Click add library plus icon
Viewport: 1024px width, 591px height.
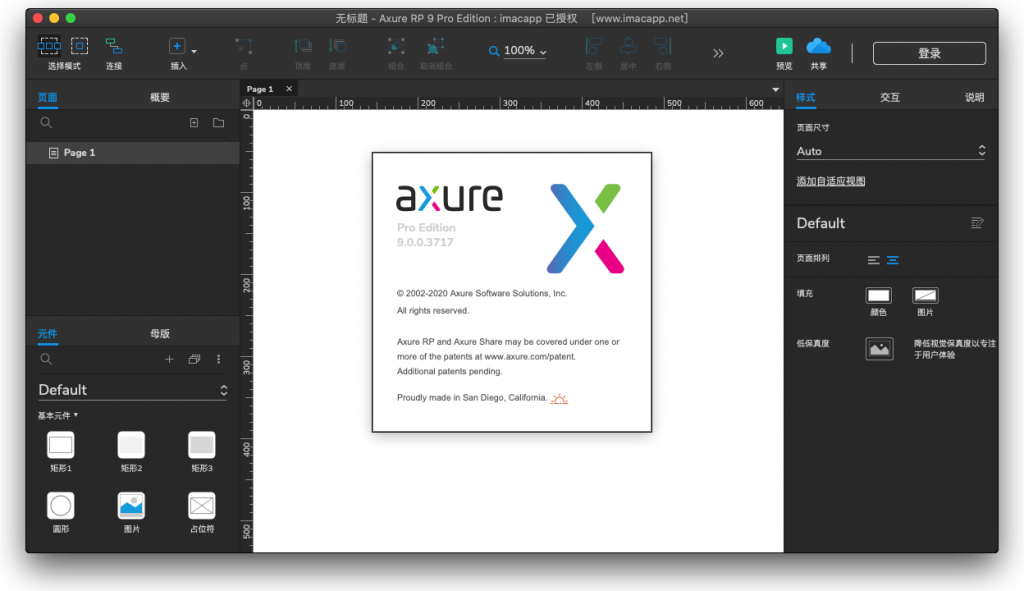[169, 359]
